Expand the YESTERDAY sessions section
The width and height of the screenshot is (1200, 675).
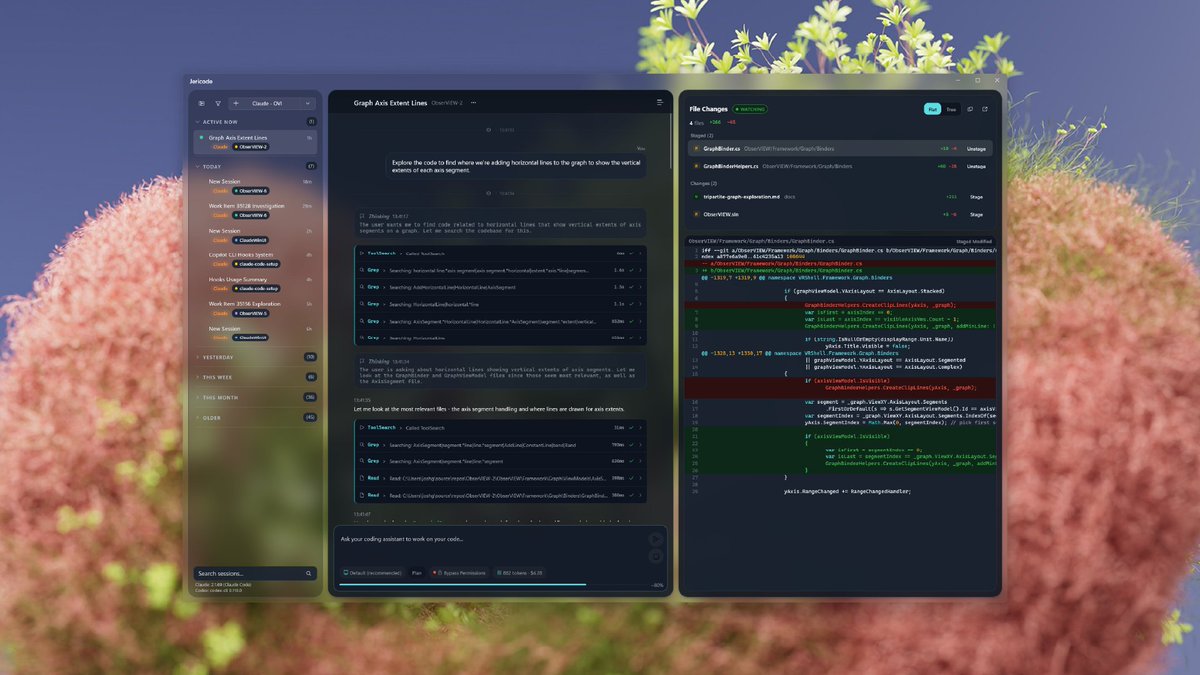click(x=255, y=357)
